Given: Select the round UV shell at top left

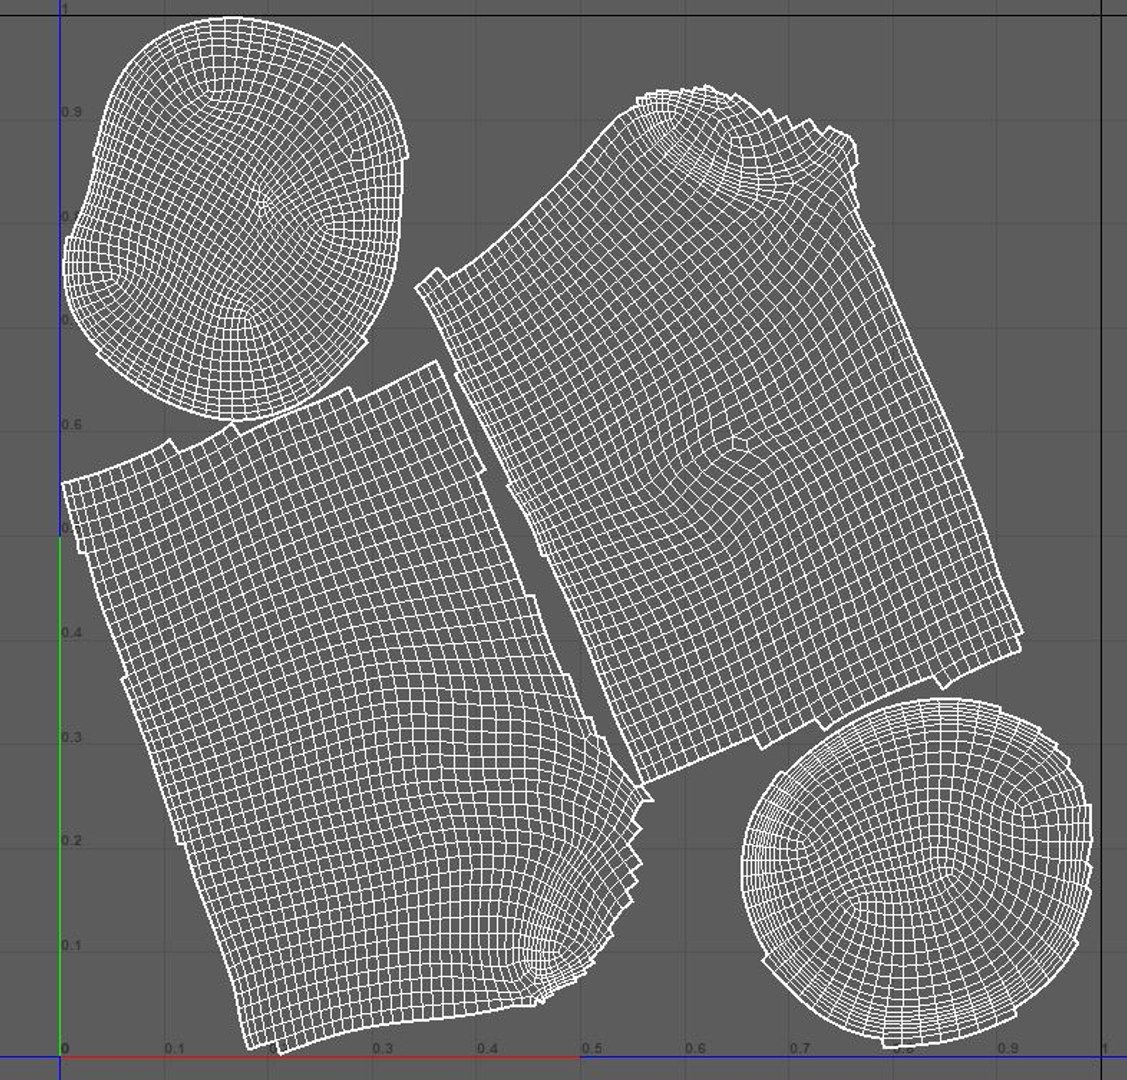Looking at the screenshot, I should [x=236, y=218].
